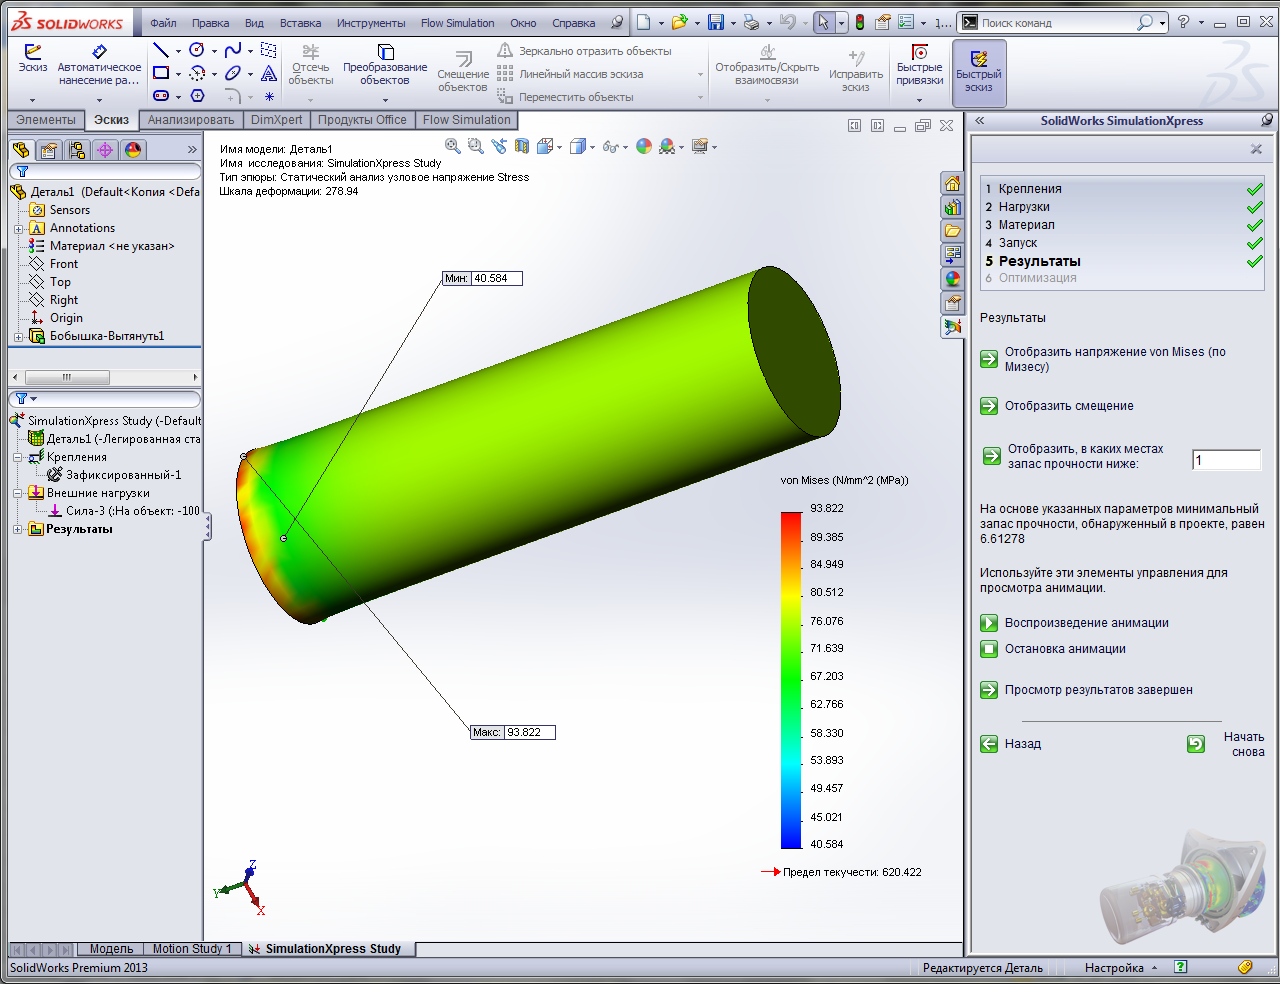Click the Начать снова button
Image resolution: width=1280 pixels, height=984 pixels.
(1226, 744)
